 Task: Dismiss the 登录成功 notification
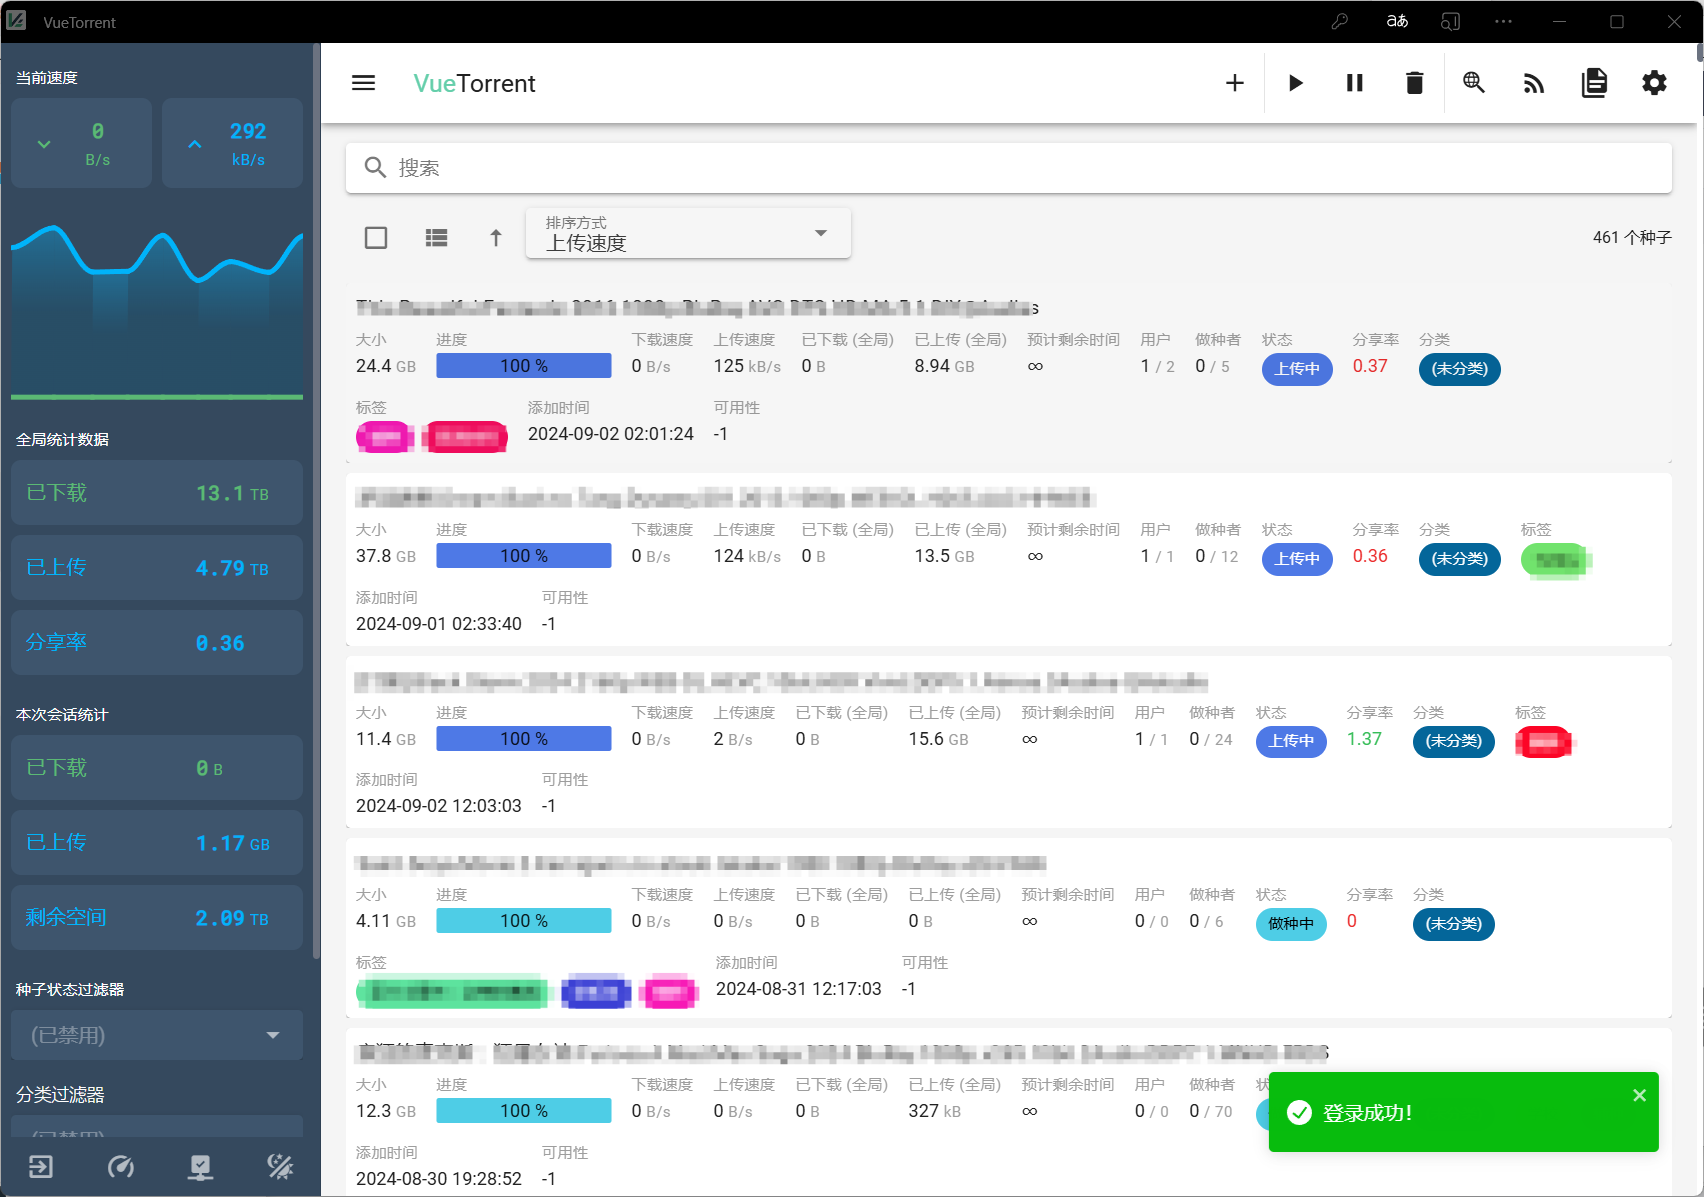pyautogui.click(x=1639, y=1096)
